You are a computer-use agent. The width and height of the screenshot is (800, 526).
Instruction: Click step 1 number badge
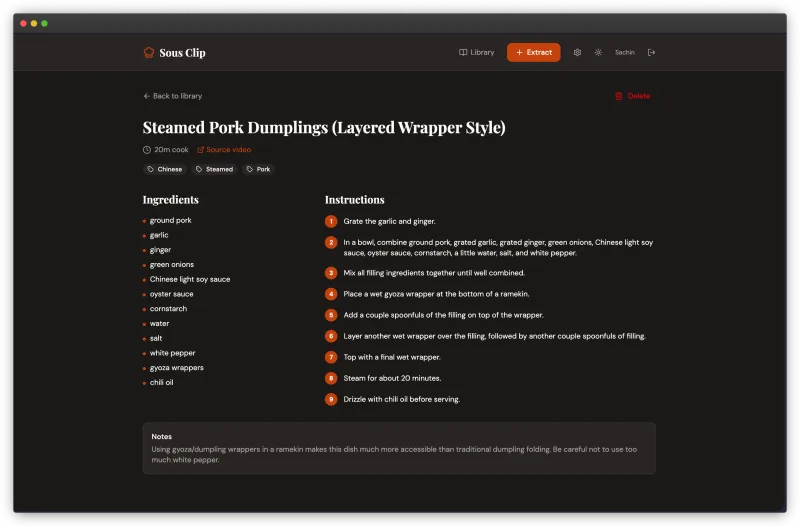point(331,221)
